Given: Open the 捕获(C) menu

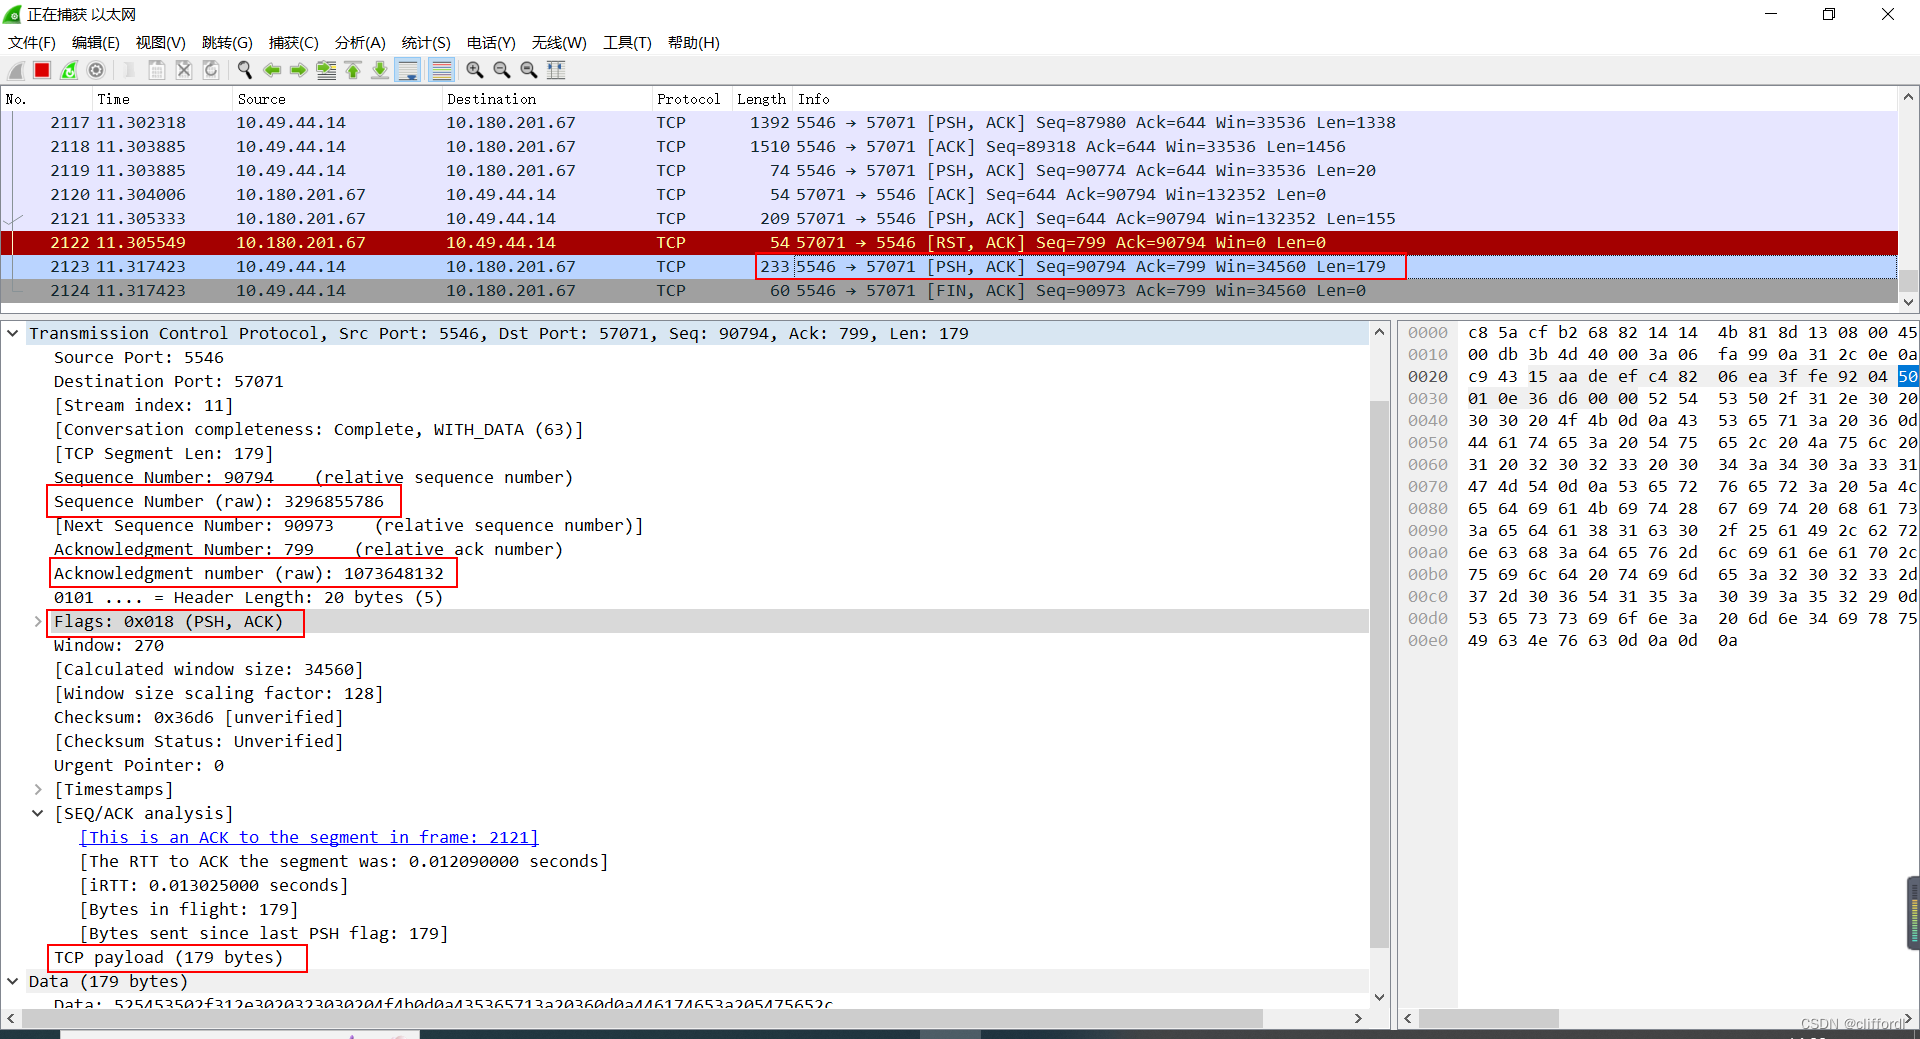Looking at the screenshot, I should 294,42.
